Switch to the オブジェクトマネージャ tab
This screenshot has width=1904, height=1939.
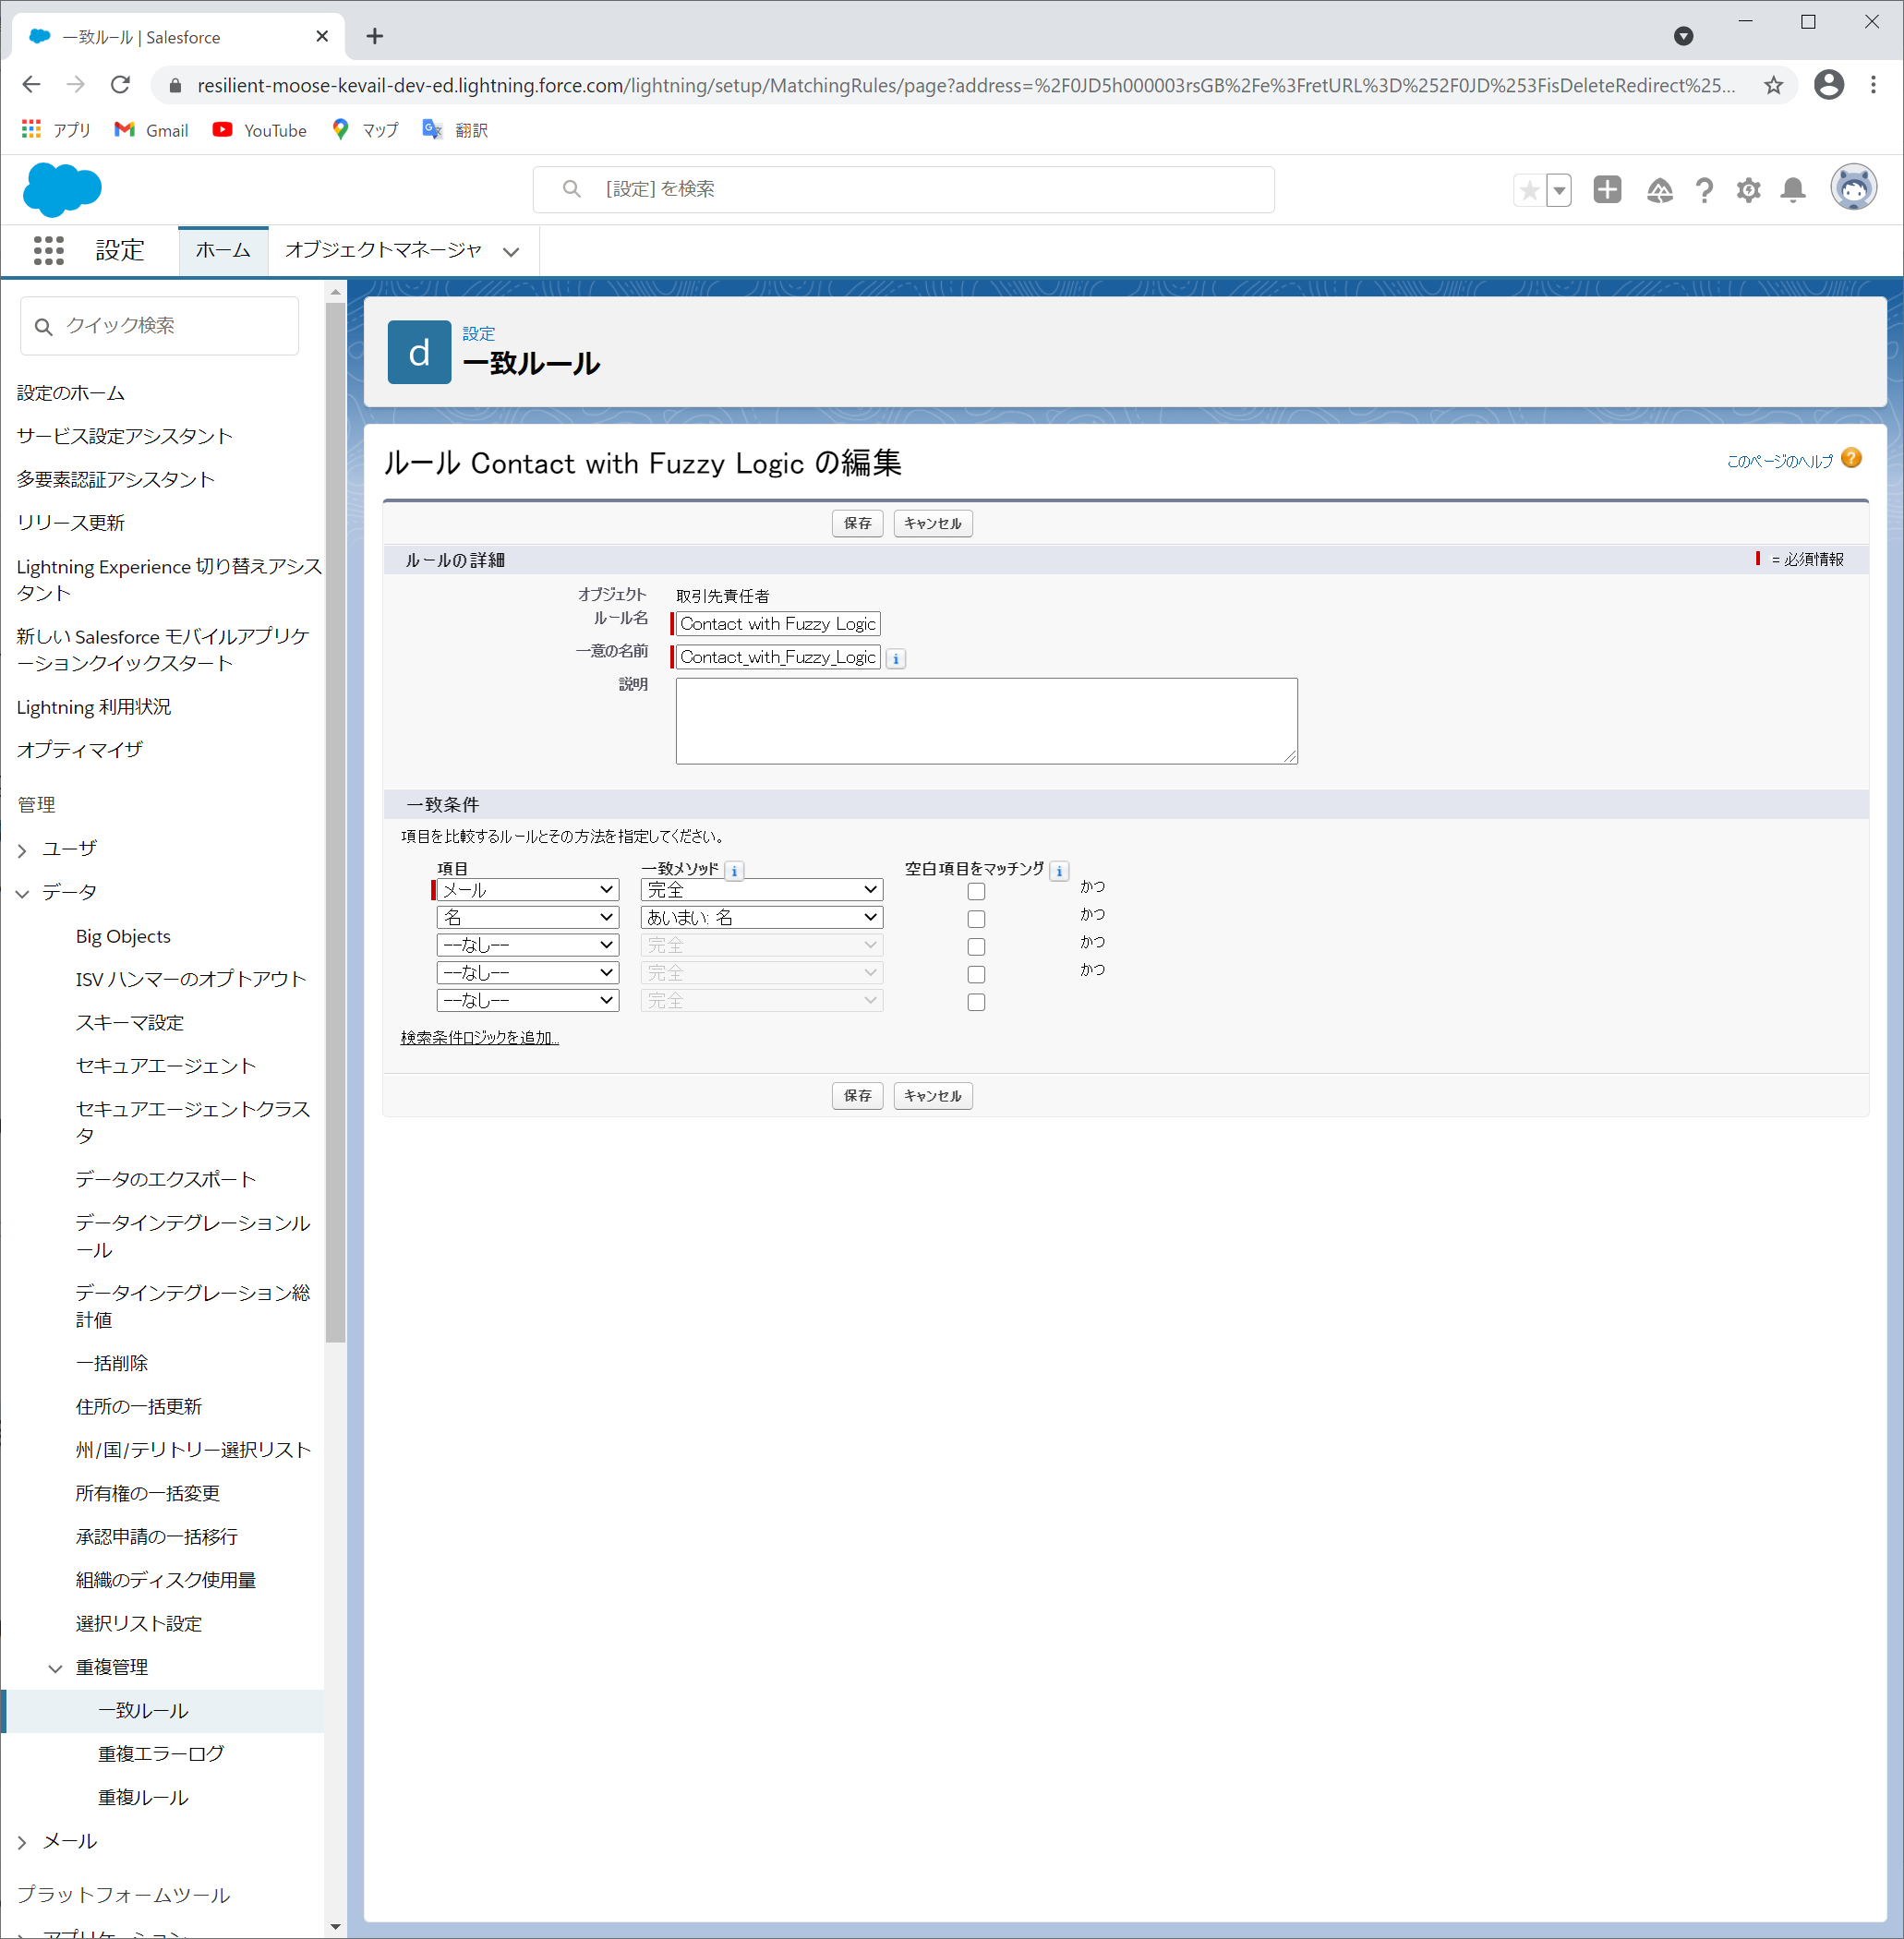tap(383, 250)
